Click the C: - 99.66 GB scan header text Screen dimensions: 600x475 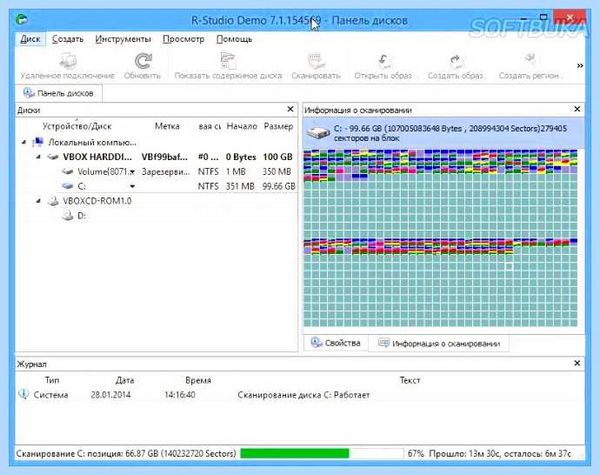(x=450, y=133)
